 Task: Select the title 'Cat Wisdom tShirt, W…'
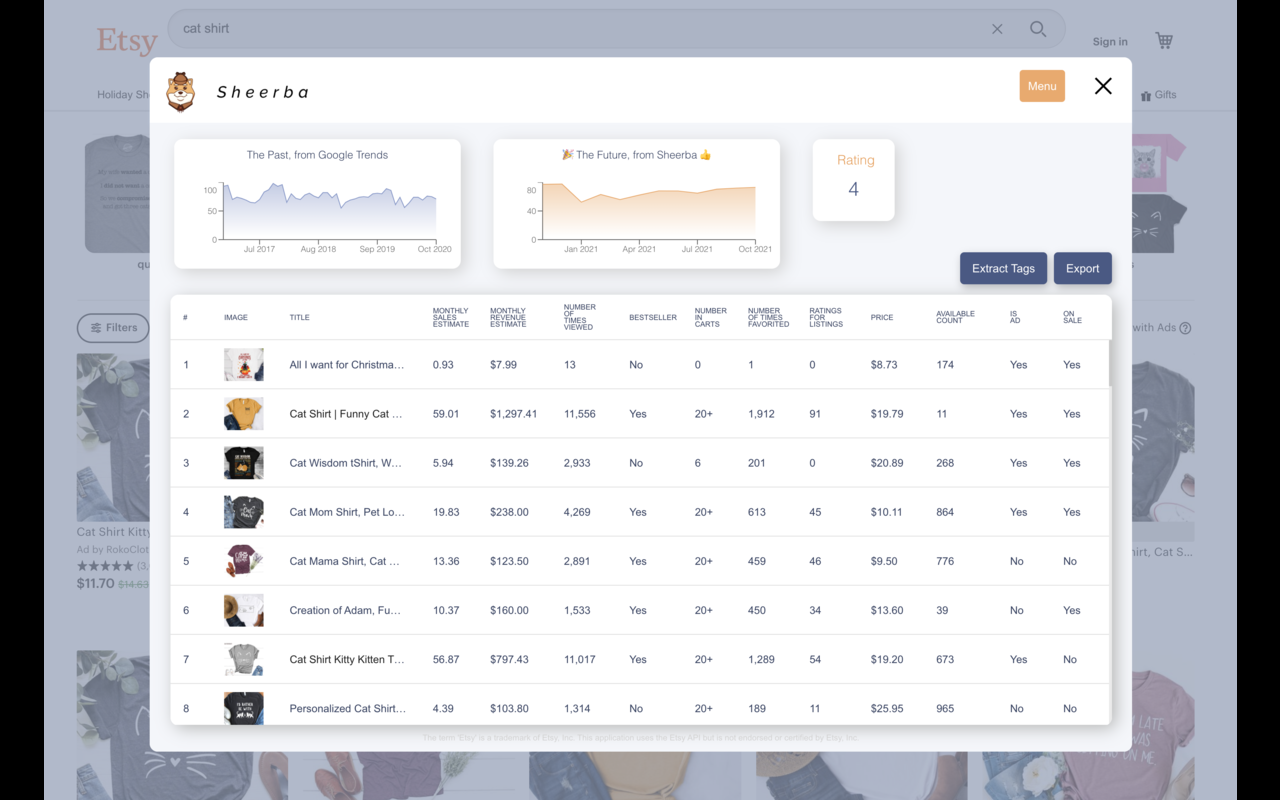pyautogui.click(x=346, y=463)
